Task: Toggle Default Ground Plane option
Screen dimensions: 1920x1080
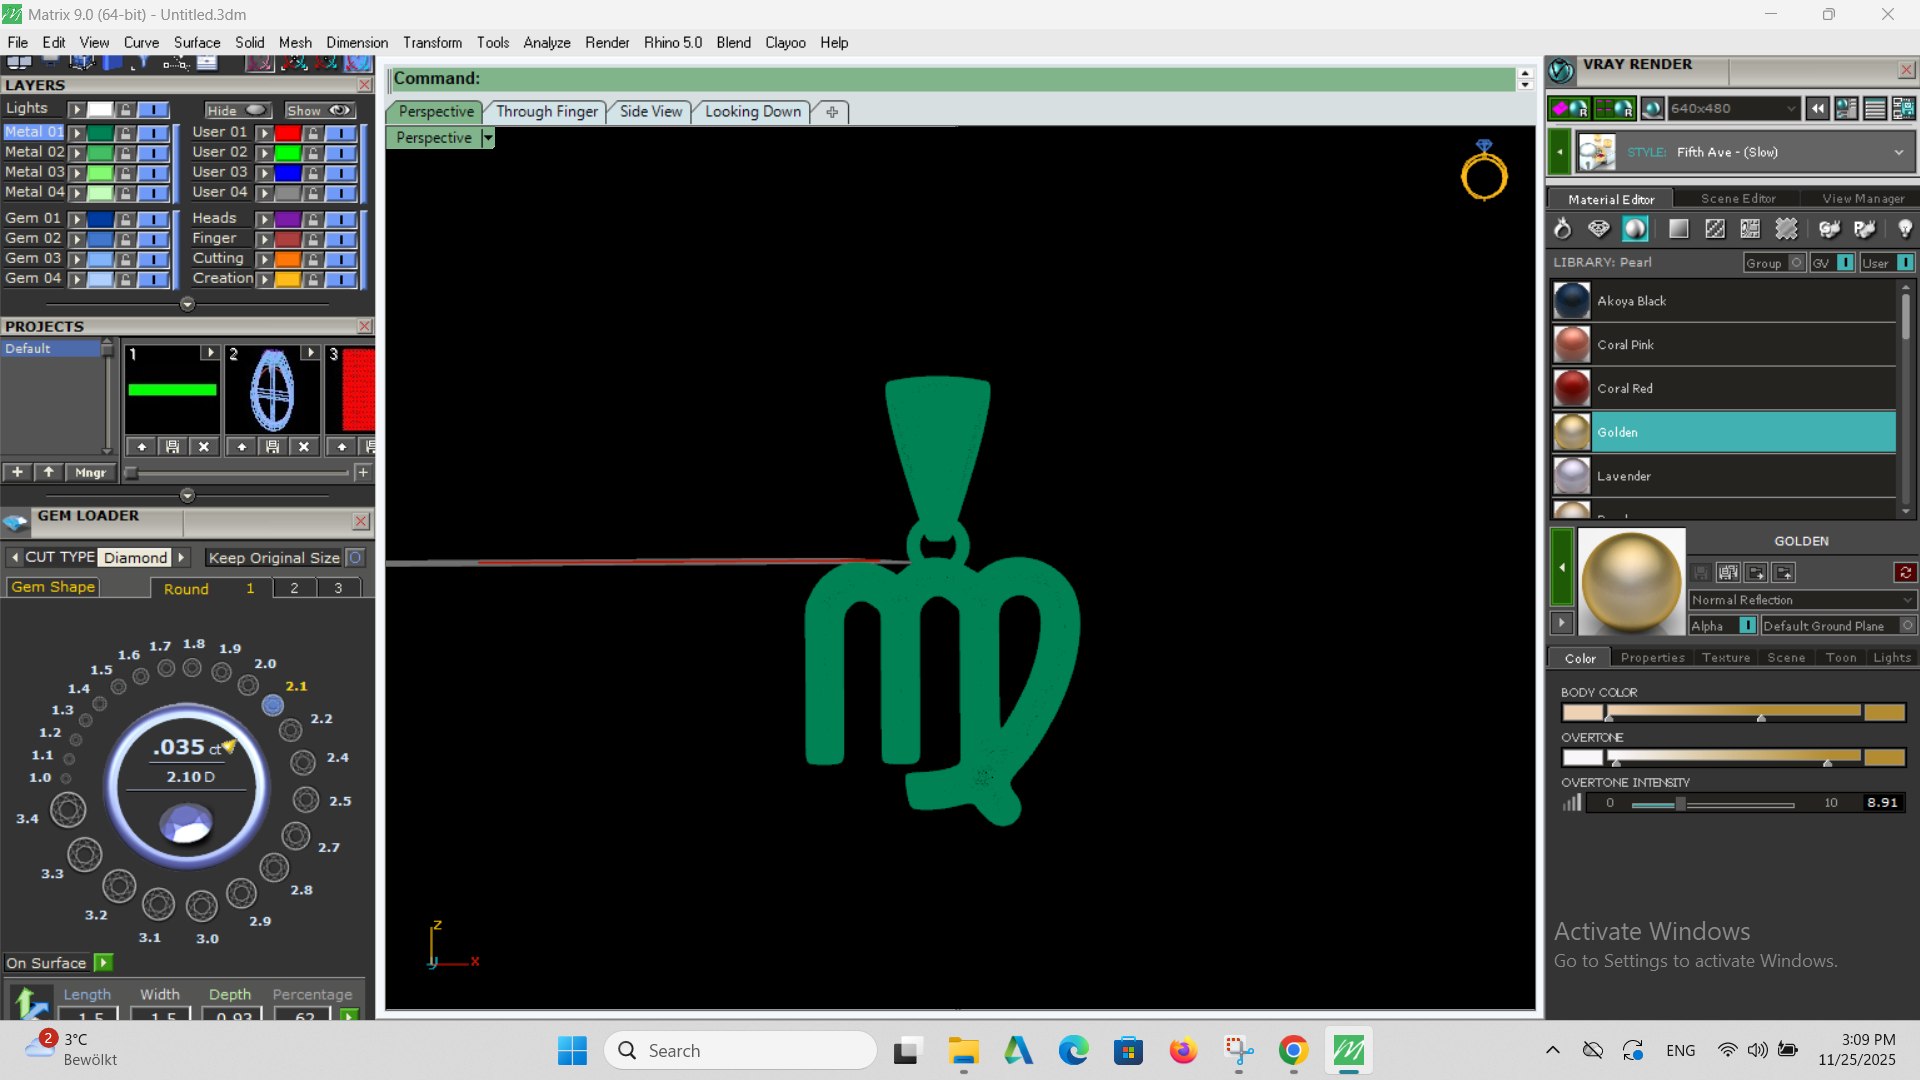Action: pos(1907,625)
